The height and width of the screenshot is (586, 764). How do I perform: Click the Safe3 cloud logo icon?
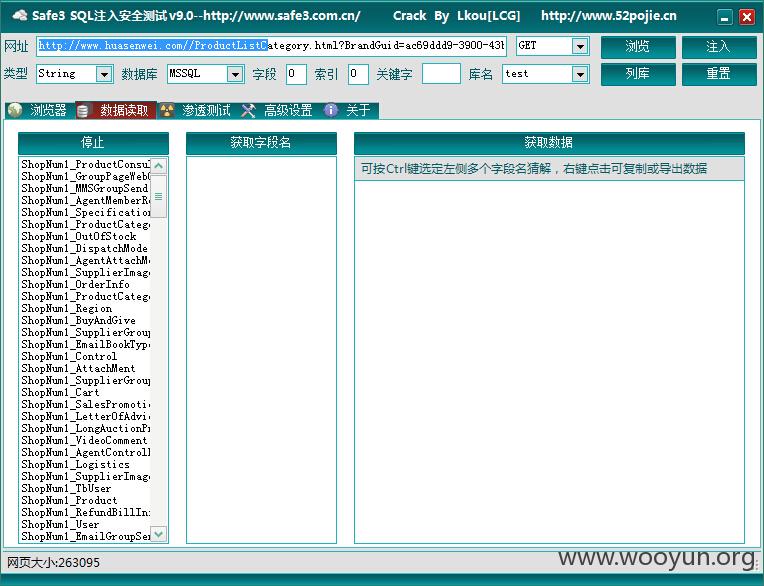(x=19, y=16)
